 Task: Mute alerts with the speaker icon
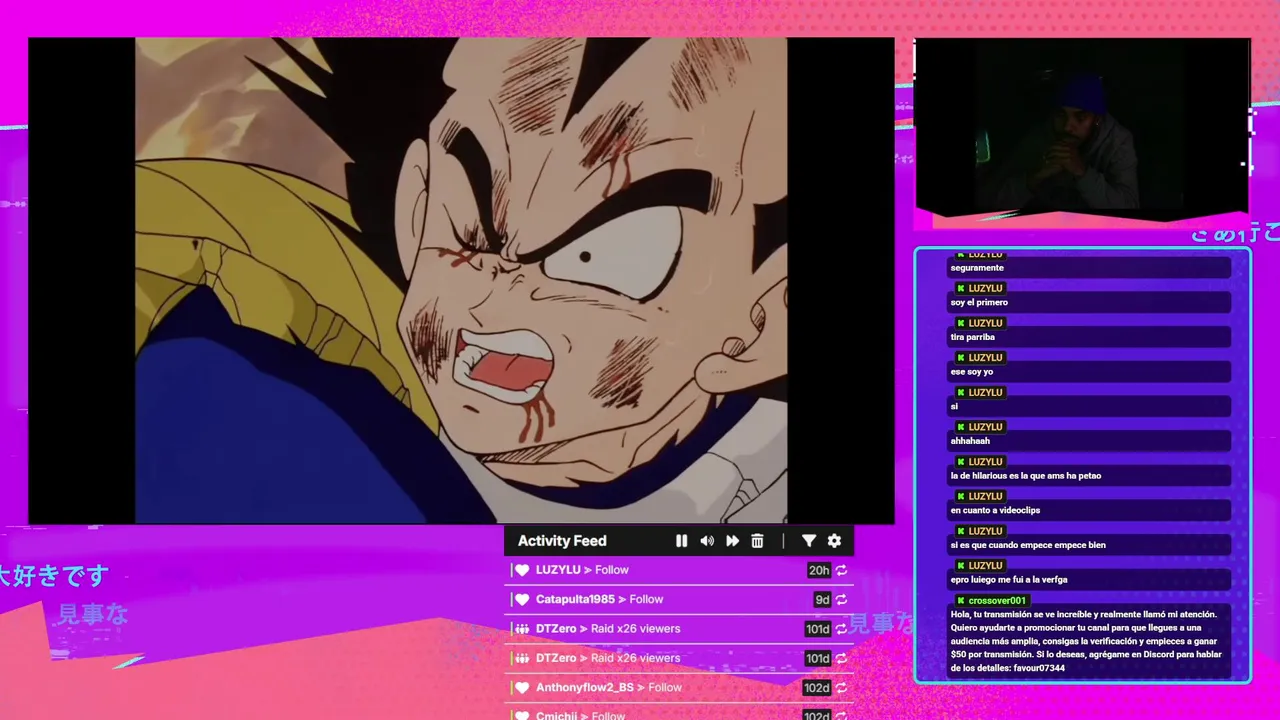[707, 541]
